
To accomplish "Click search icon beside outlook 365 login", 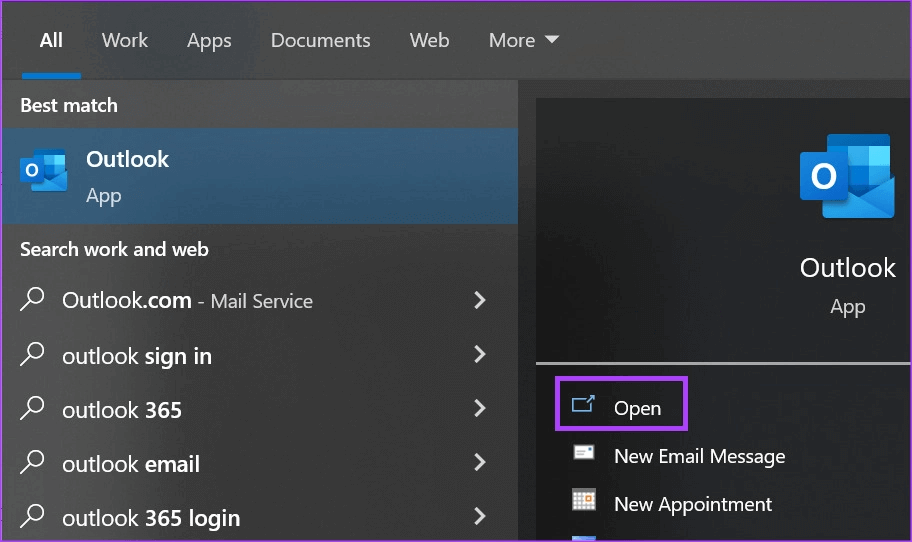I will coord(32,515).
